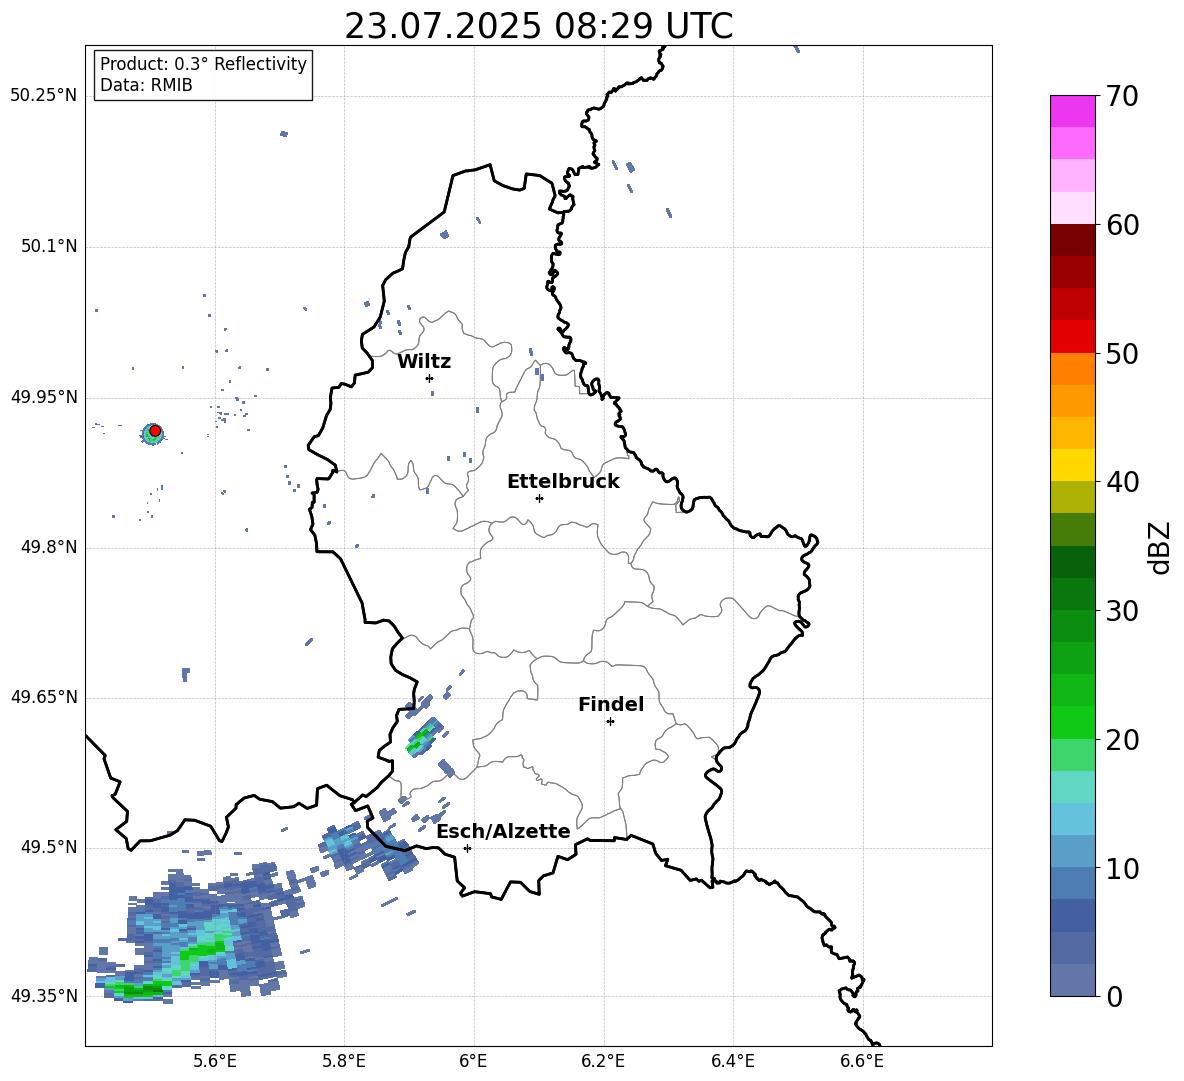Click the 30 colorbar tick label
Screen dimensions: 1184x1081
point(1122,611)
